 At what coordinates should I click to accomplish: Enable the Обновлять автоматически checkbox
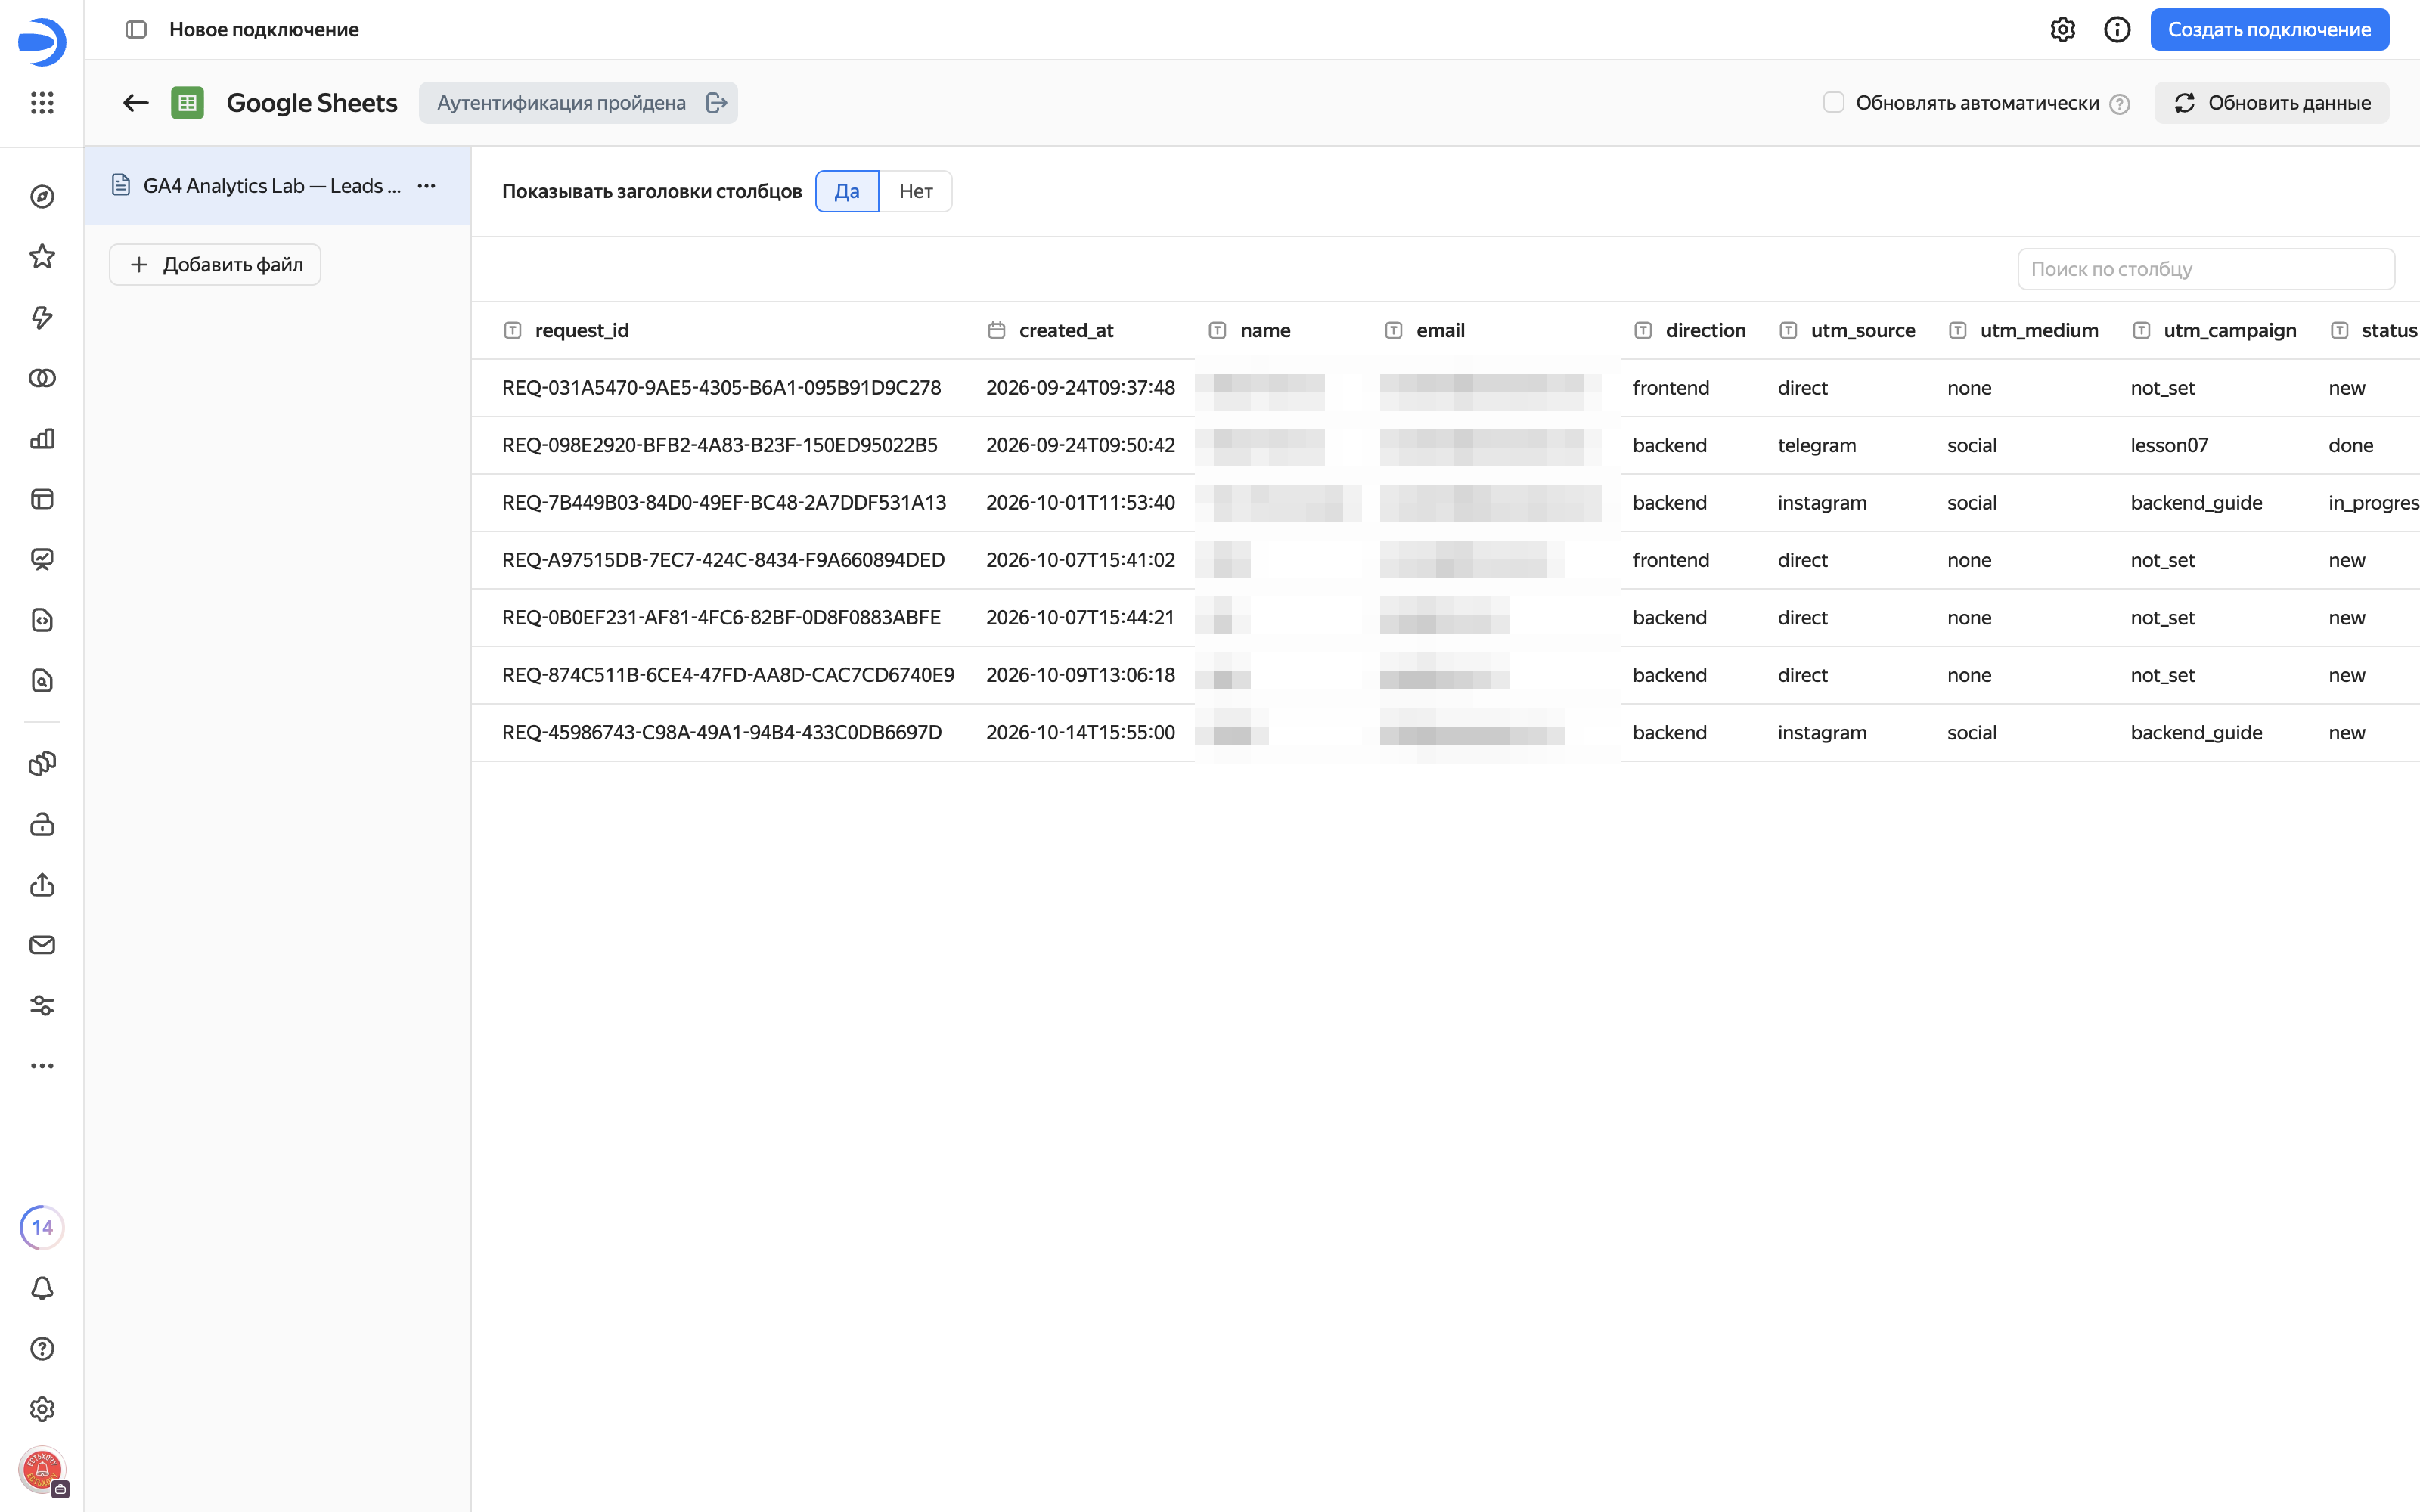coord(1833,102)
